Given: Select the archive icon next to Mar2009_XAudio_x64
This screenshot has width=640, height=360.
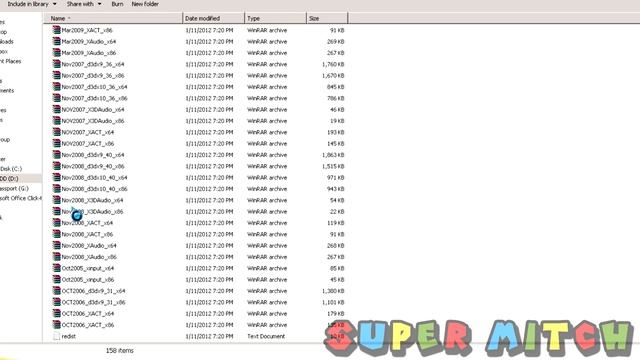Looking at the screenshot, I should click(x=56, y=42).
